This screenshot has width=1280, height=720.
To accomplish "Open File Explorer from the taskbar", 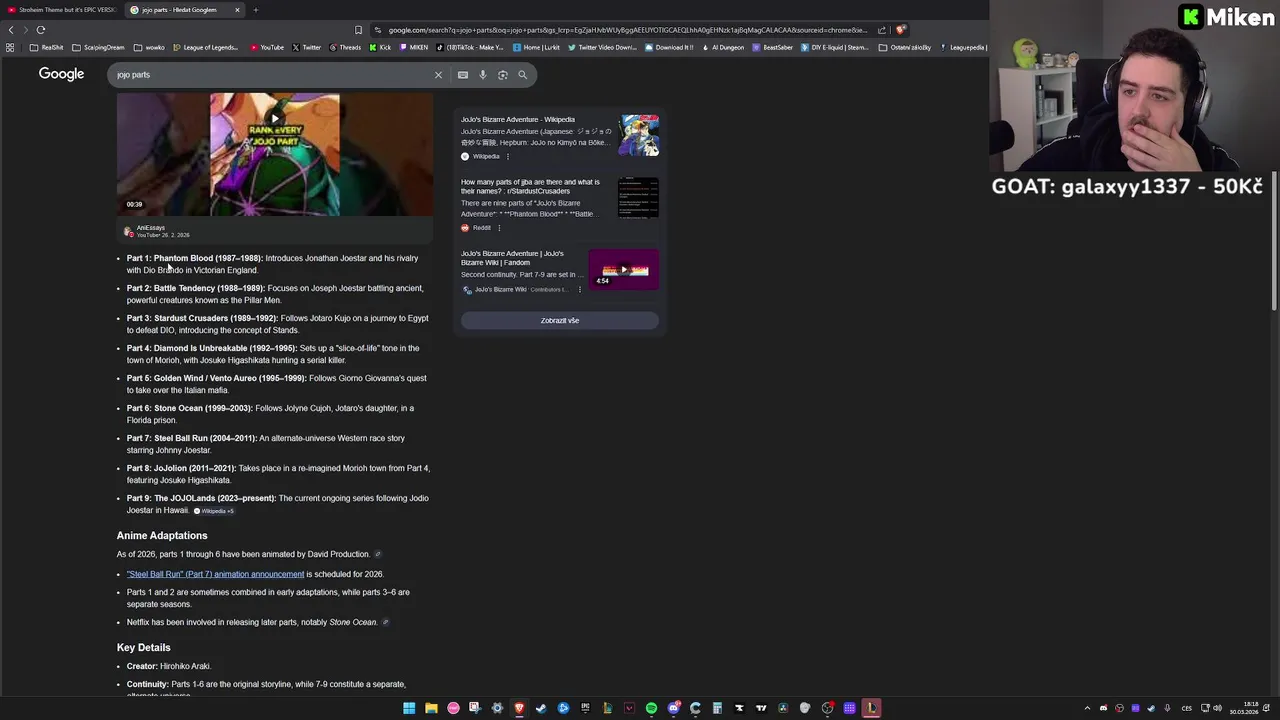I will 431,708.
